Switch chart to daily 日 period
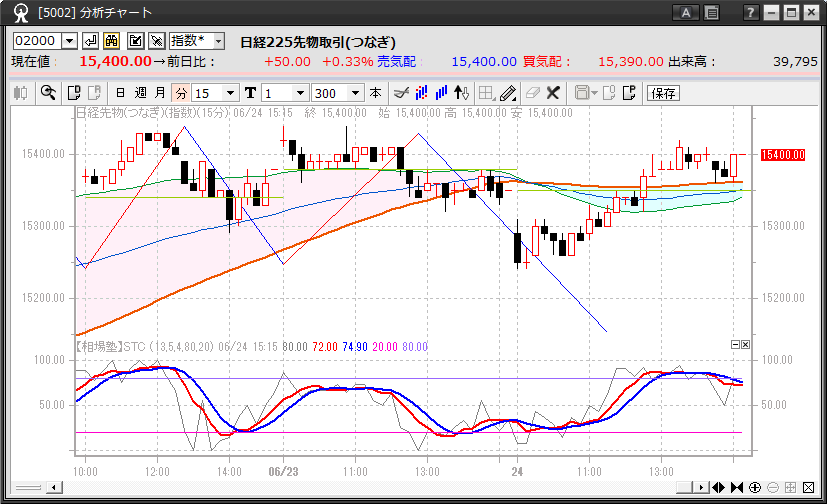The image size is (827, 504). click(120, 93)
